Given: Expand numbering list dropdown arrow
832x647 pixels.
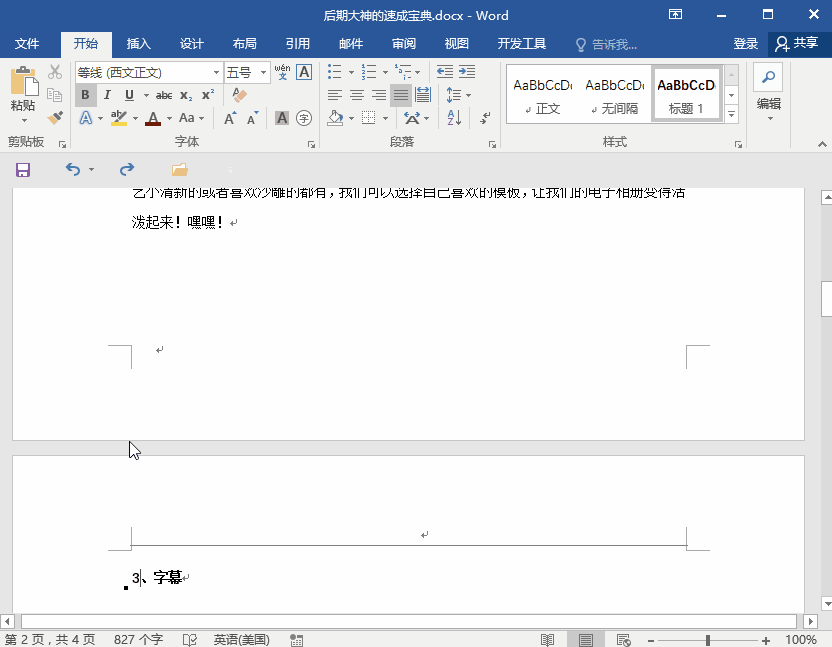Looking at the screenshot, I should (x=385, y=72).
